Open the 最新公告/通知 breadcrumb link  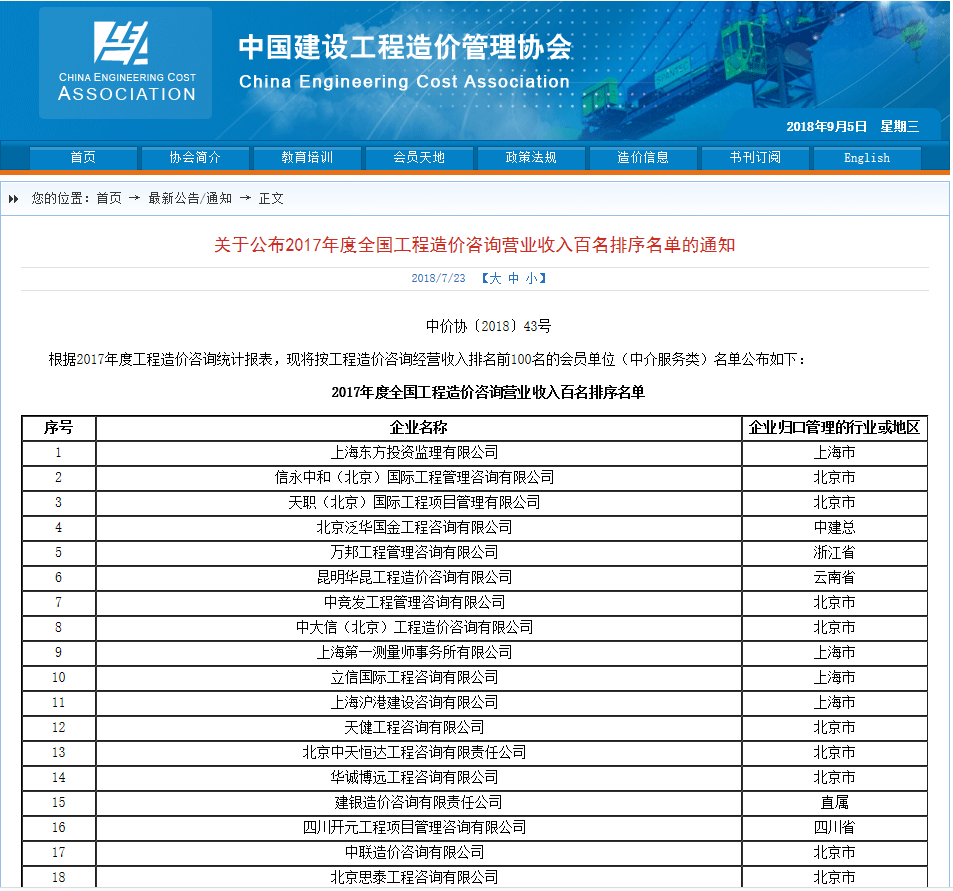tap(190, 199)
